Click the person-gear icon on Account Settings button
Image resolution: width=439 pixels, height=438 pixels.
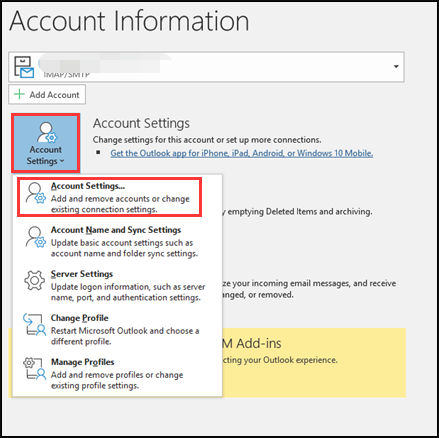tap(46, 132)
